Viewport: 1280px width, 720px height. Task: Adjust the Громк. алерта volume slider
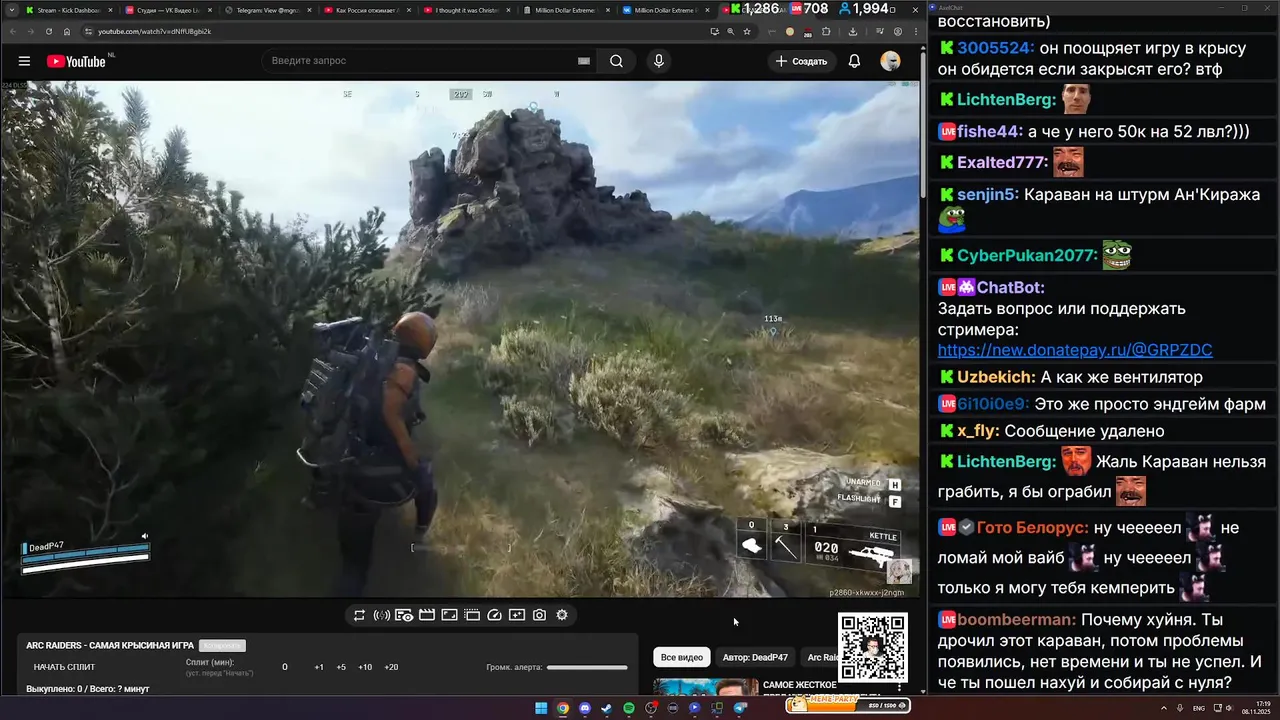click(x=587, y=667)
